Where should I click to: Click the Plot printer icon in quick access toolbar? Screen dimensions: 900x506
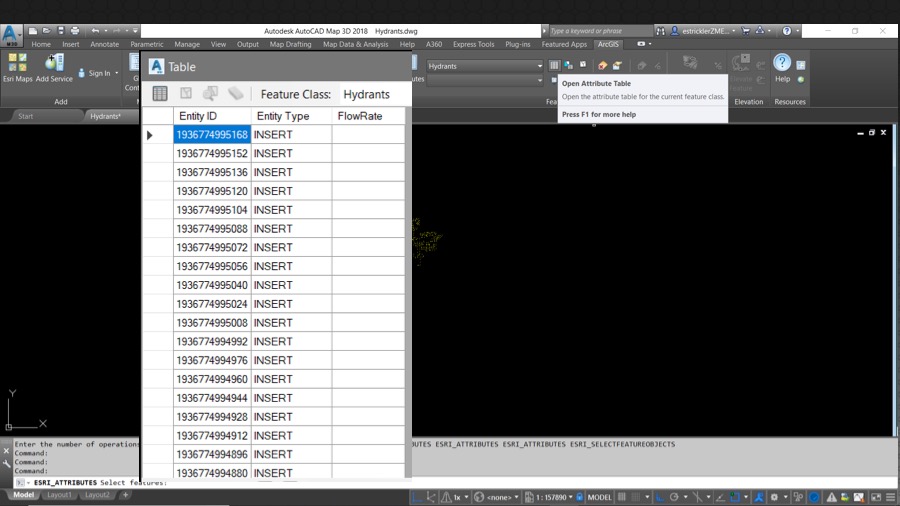[75, 31]
